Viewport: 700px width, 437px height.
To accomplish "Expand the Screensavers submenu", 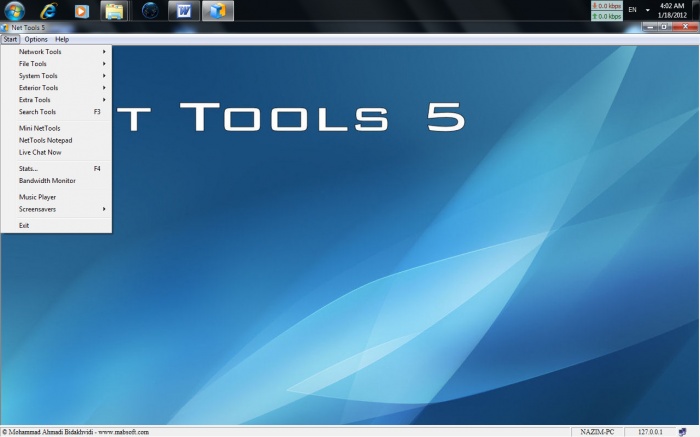I will click(57, 209).
